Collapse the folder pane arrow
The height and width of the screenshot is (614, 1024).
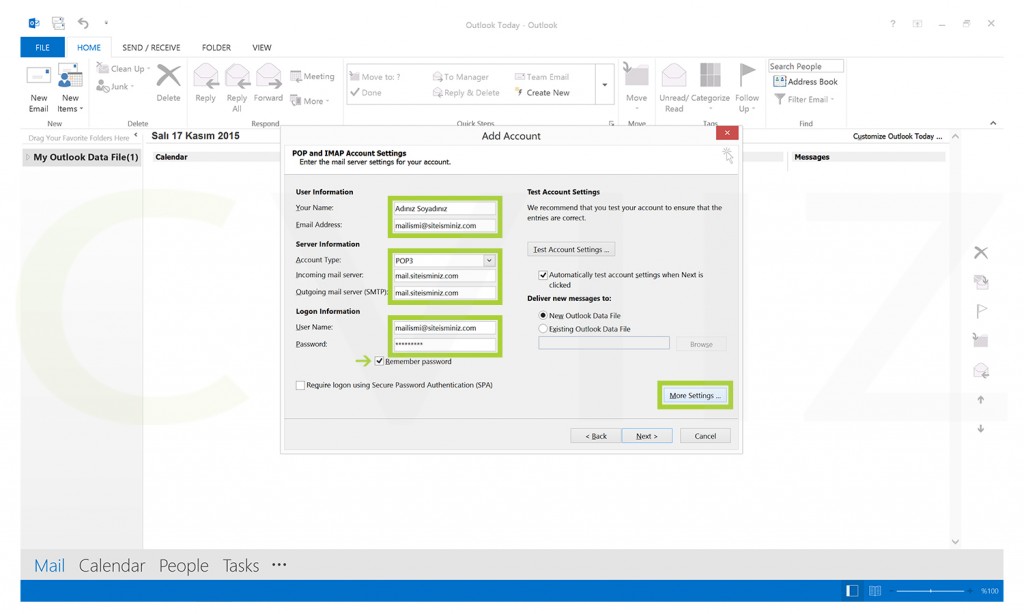pyautogui.click(x=136, y=135)
